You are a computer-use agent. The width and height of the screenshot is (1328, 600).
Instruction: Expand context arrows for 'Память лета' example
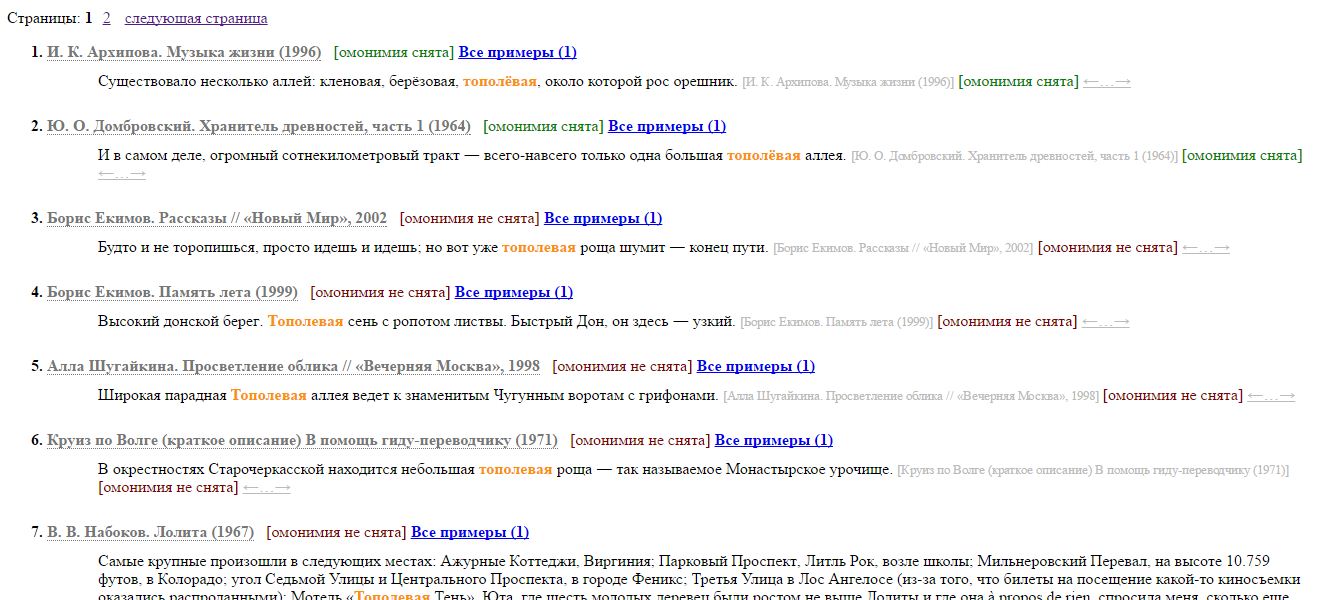pos(1105,322)
